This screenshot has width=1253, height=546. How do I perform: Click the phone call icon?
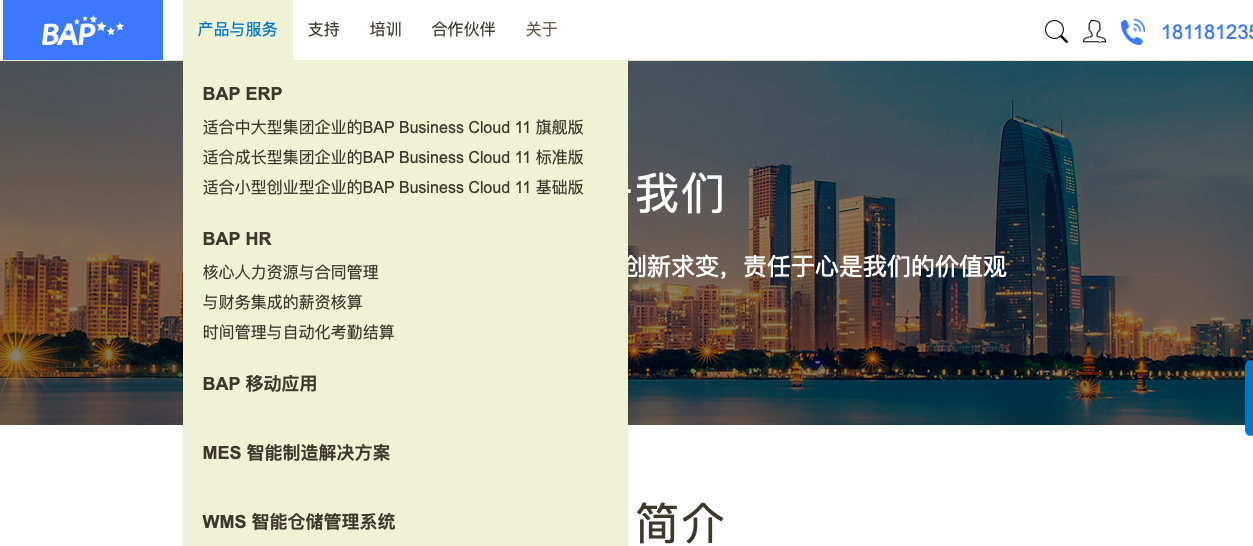1132,32
